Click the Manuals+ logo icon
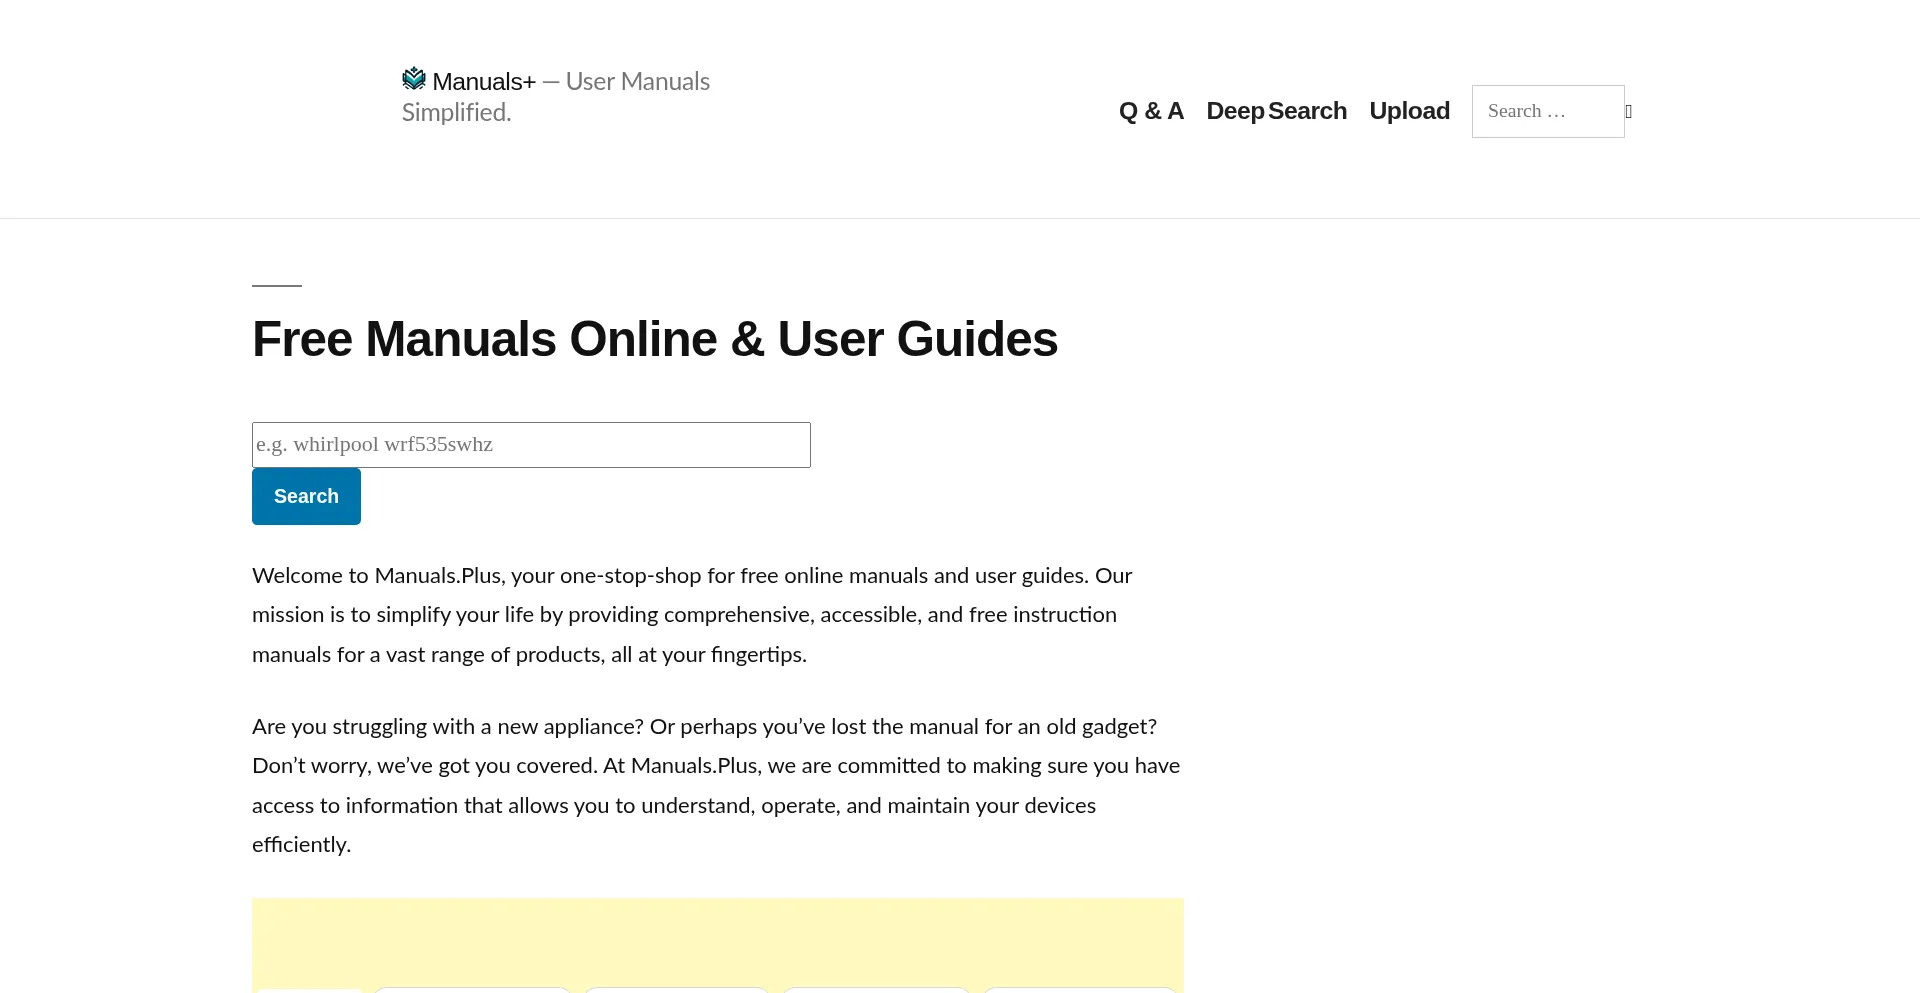The height and width of the screenshot is (993, 1920). tap(414, 79)
